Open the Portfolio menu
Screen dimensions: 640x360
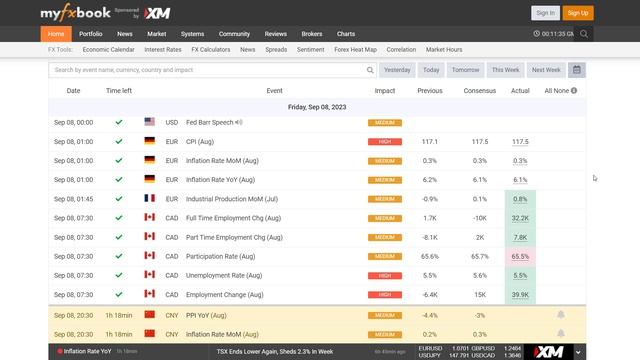point(91,34)
